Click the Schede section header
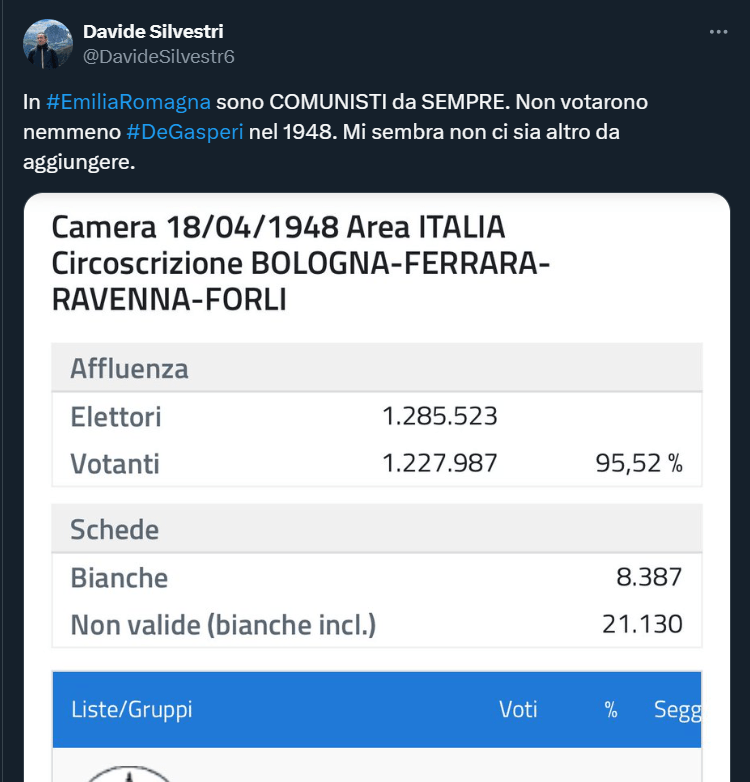Screen dimensions: 750x782 [x=114, y=529]
